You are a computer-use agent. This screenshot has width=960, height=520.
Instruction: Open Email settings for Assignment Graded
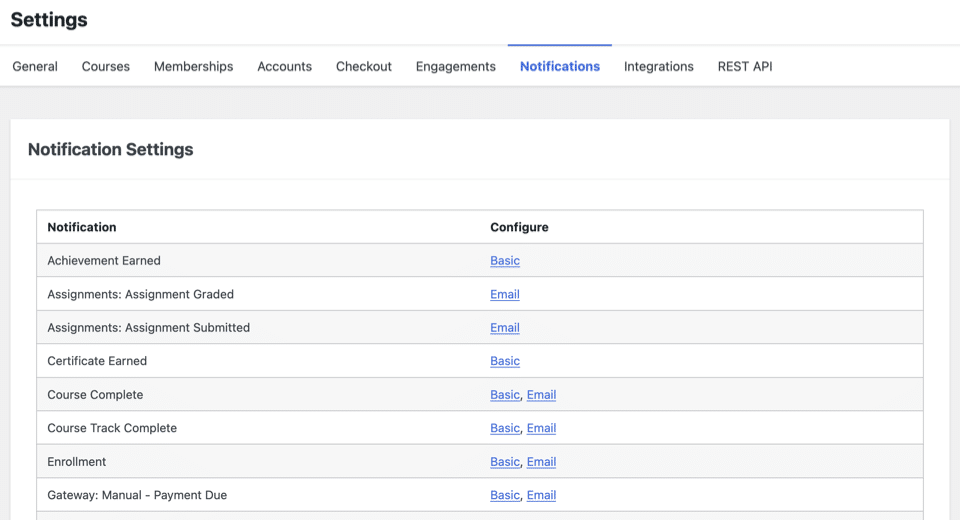click(505, 294)
